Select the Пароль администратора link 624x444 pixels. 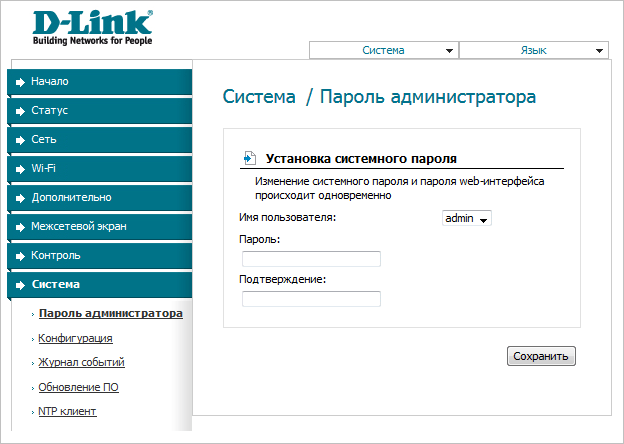click(x=111, y=314)
